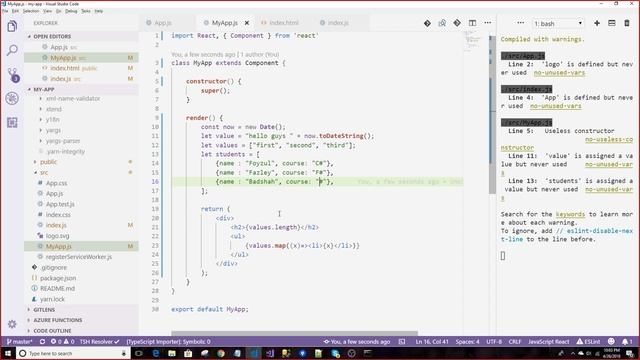Open the terminal panel ellipsis menu

(520, 23)
